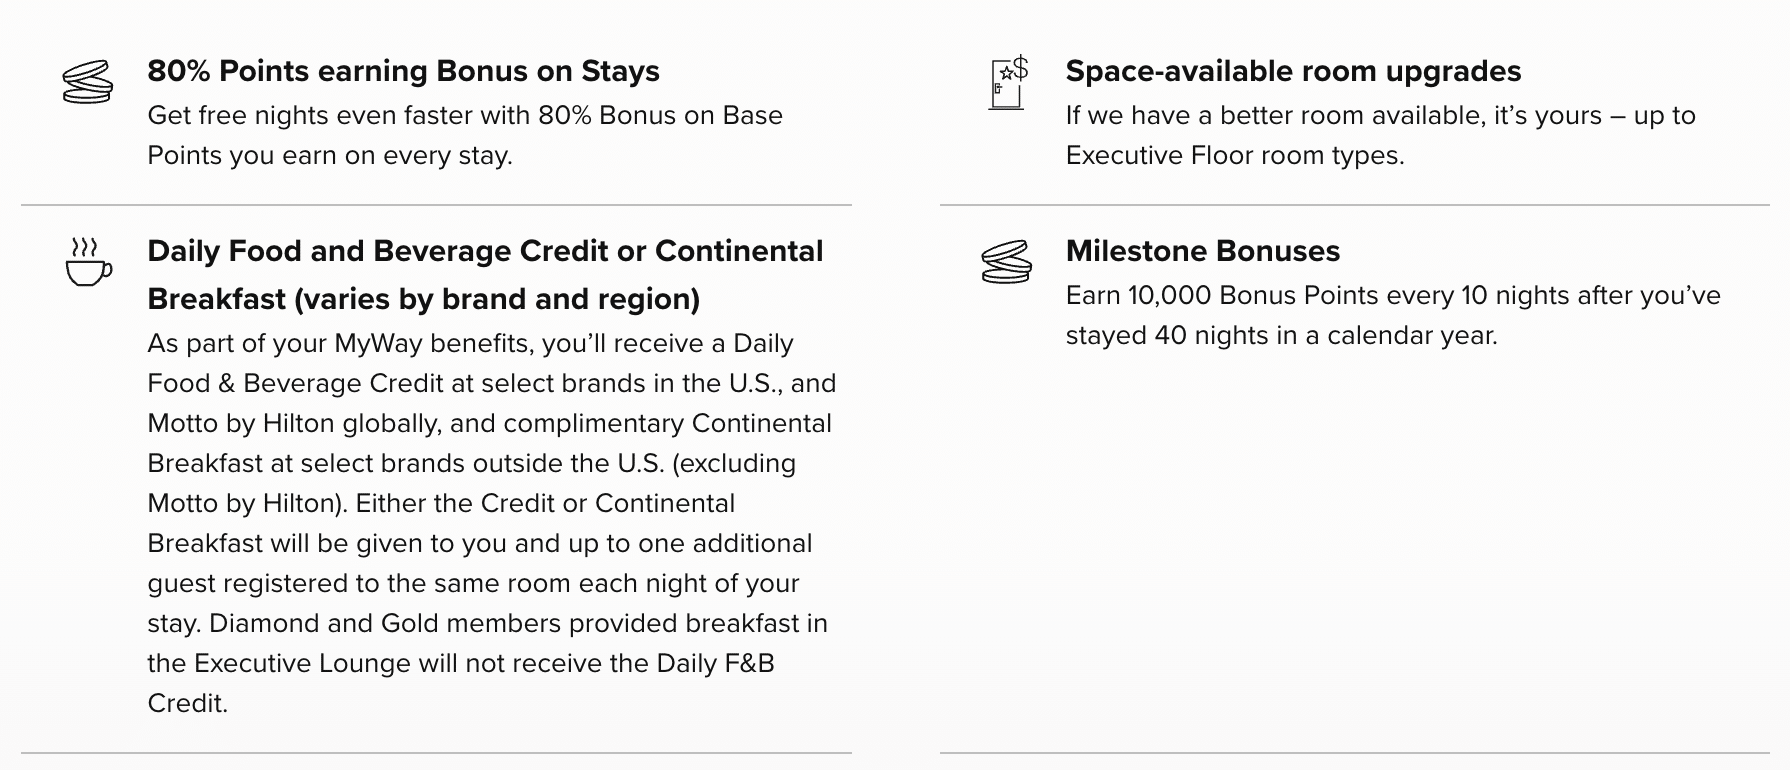Click the coins icon beside Milestone Bonuses

(1006, 262)
